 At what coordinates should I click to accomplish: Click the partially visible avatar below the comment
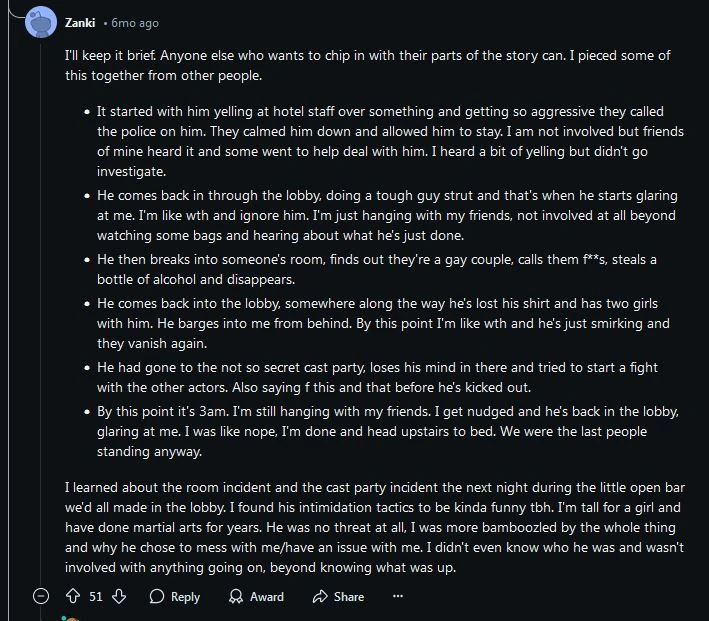tap(70, 617)
